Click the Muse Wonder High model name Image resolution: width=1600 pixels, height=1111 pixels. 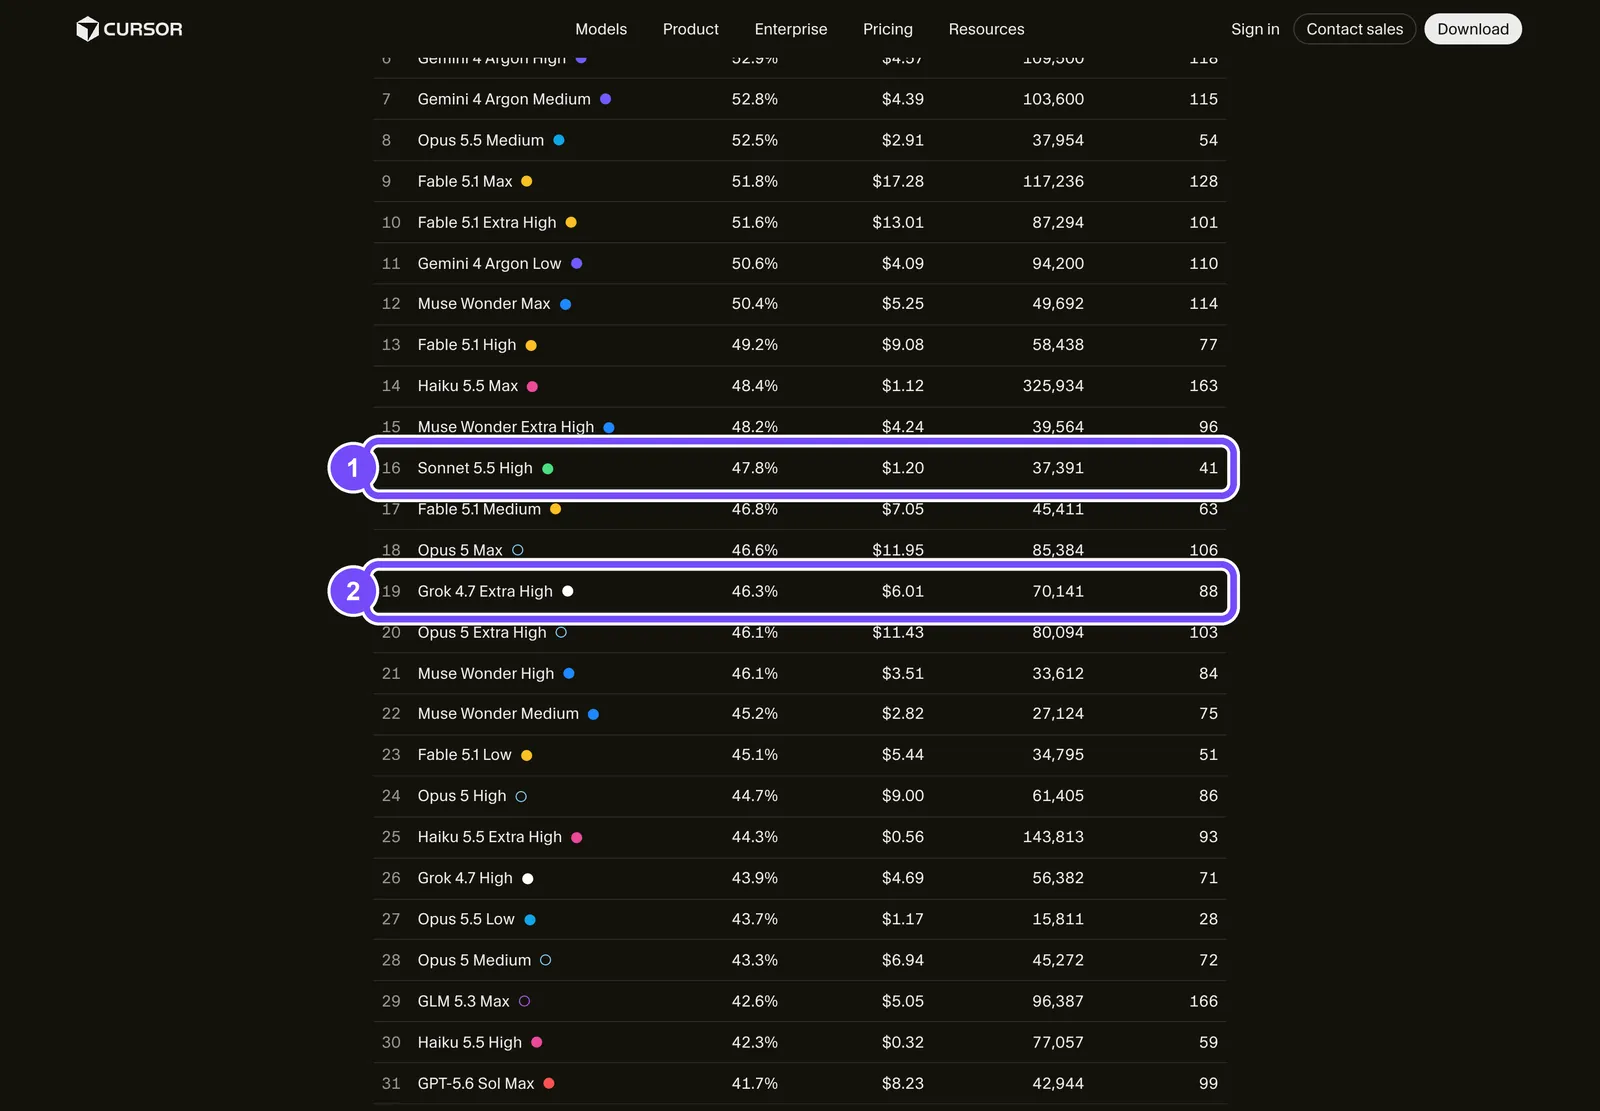[x=486, y=673]
